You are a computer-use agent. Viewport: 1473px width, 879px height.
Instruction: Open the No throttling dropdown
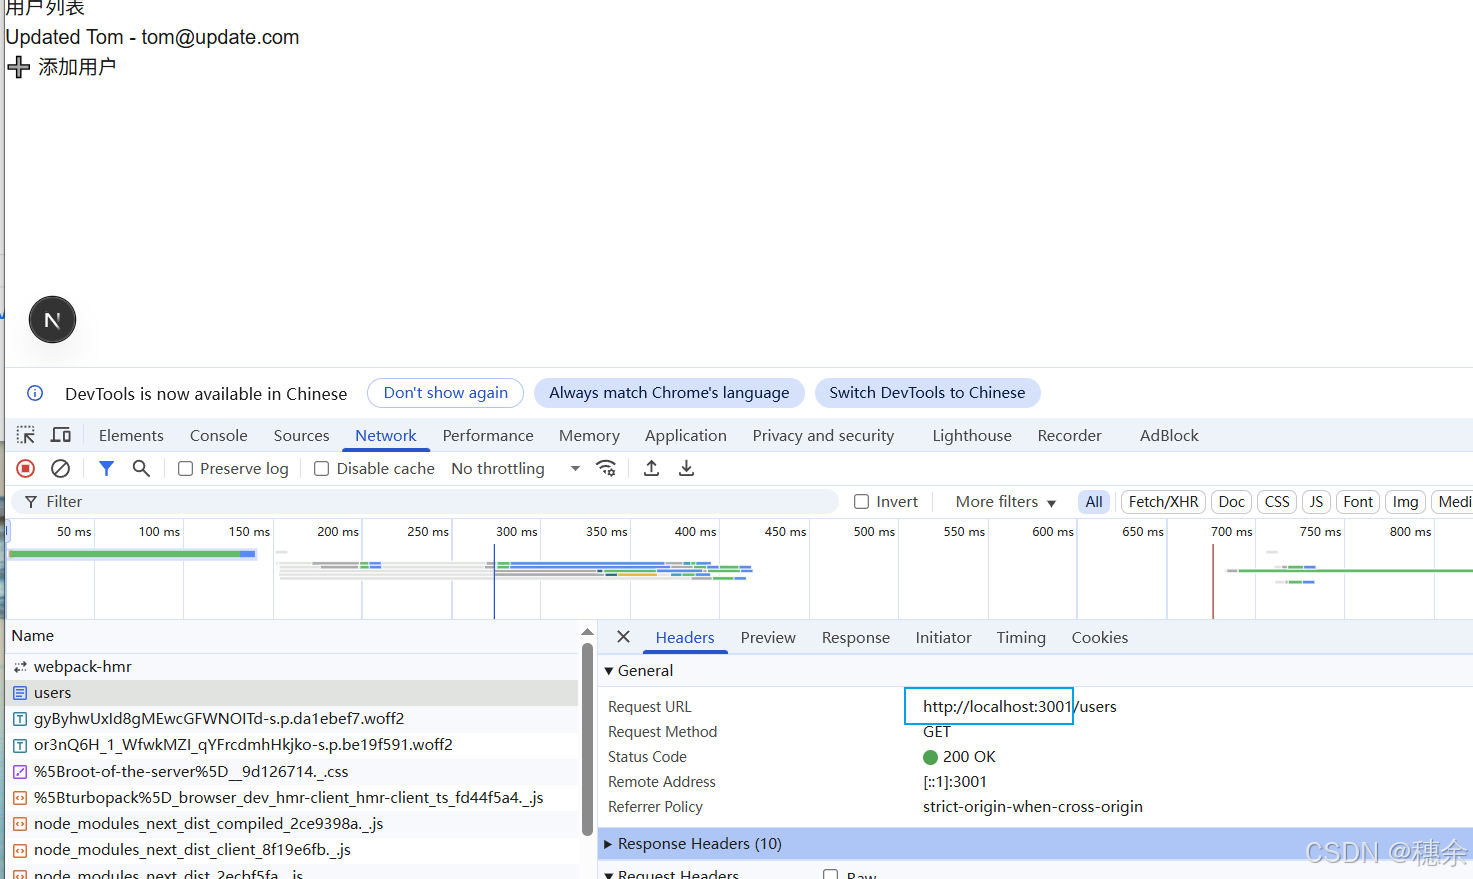tap(515, 468)
